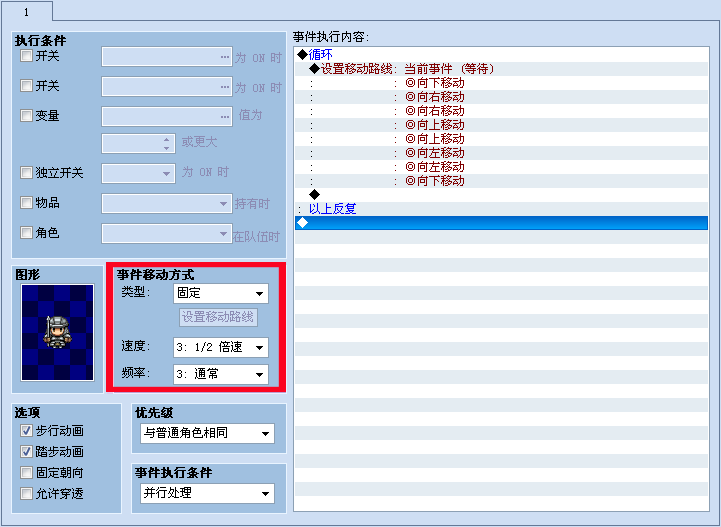Tick the 变量 condition checkbox
This screenshot has width=721, height=527.
point(26,115)
